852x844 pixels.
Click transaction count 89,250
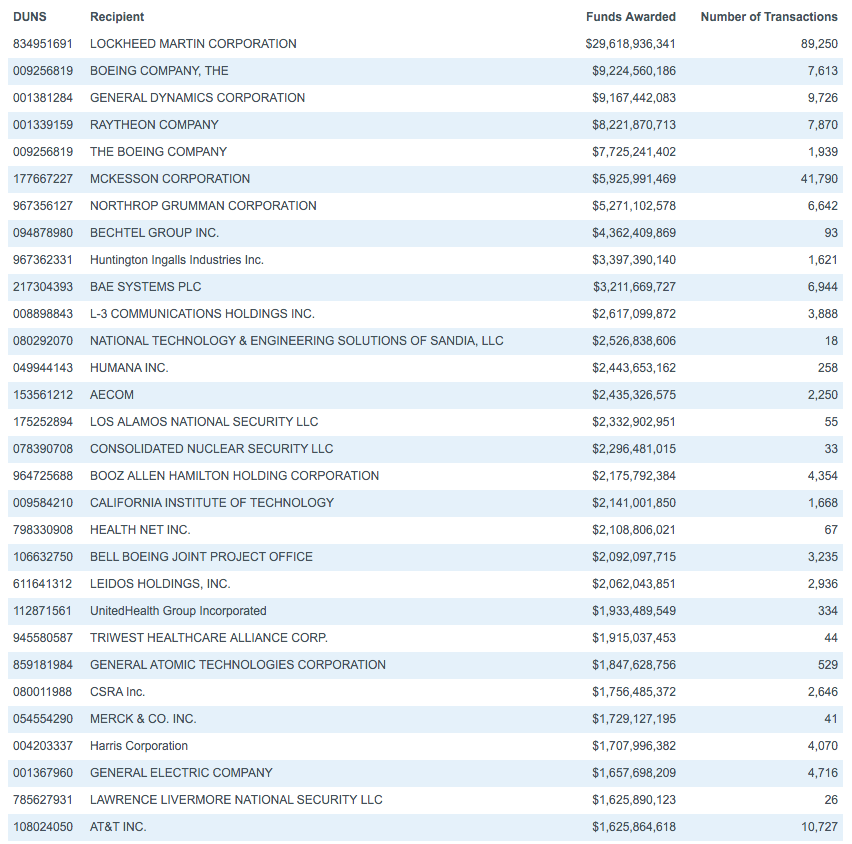pos(819,44)
